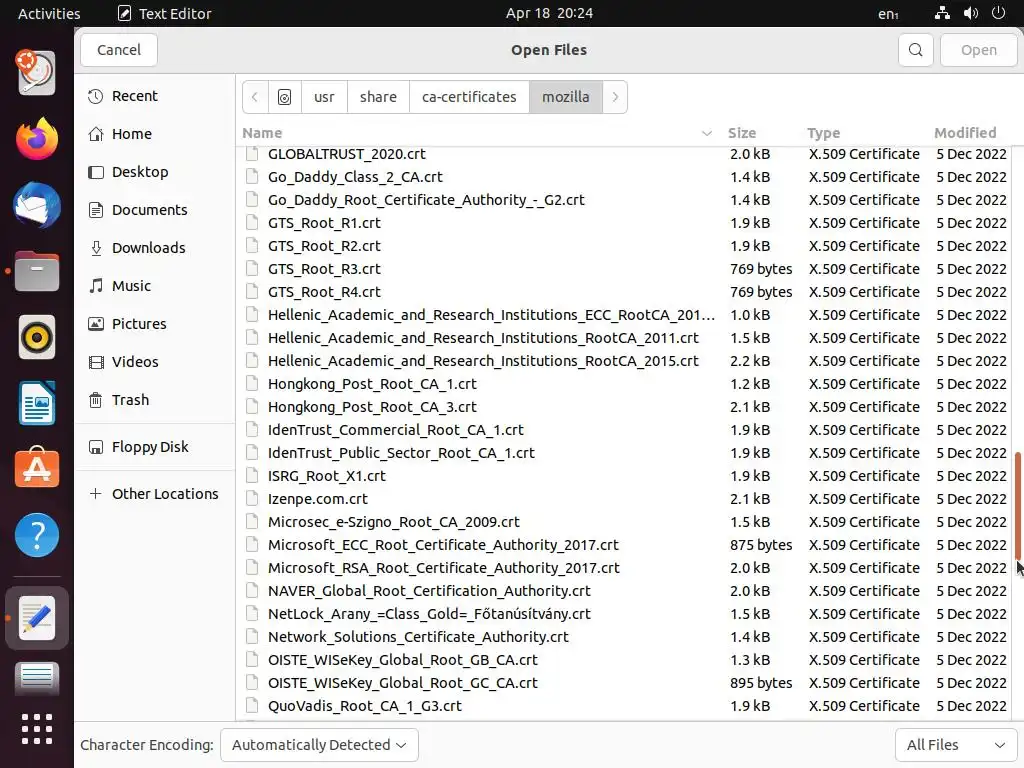Open Help from the dock
The width and height of the screenshot is (1024, 768).
click(37, 535)
